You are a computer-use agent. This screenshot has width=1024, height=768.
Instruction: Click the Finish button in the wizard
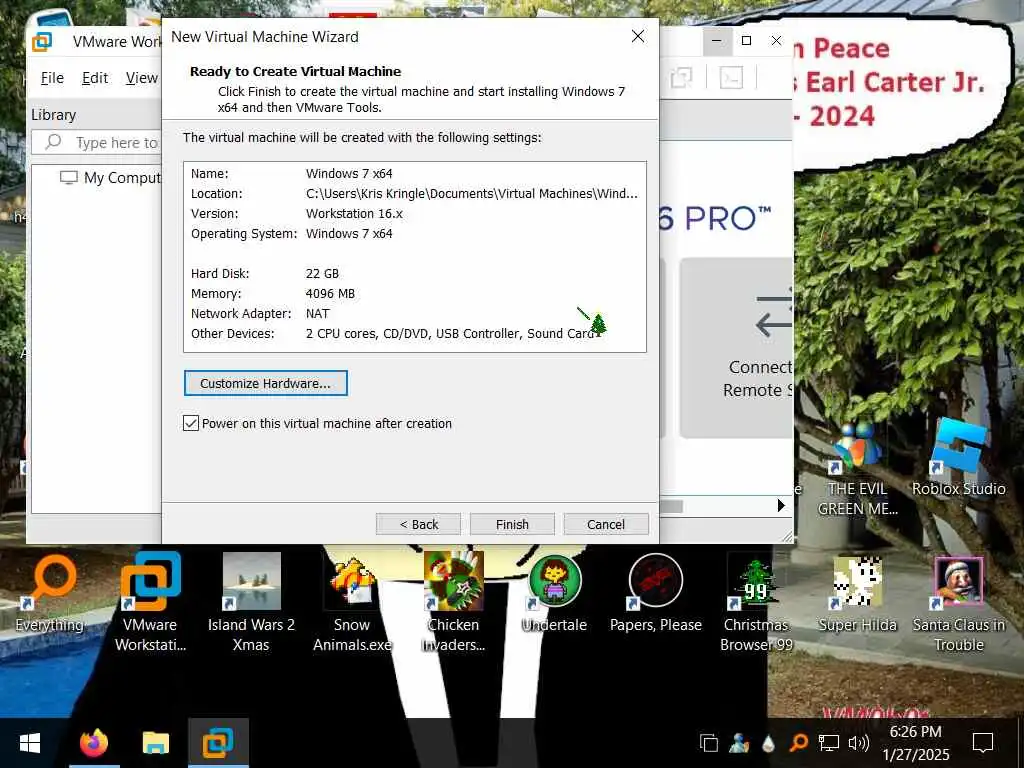pyautogui.click(x=512, y=524)
